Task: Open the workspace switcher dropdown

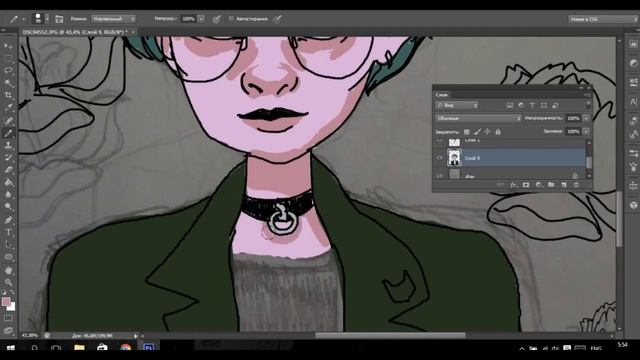Action: (x=602, y=19)
